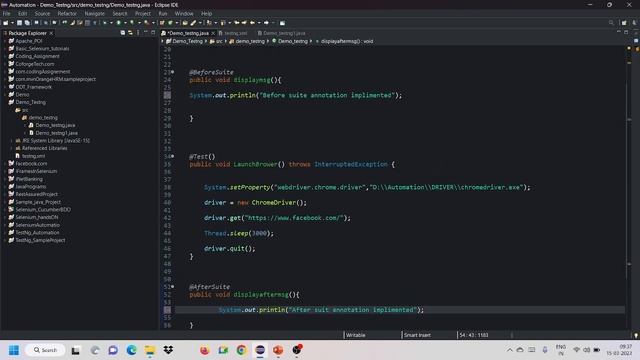
Task: Click Writable status bar entry
Action: pyautogui.click(x=356, y=335)
